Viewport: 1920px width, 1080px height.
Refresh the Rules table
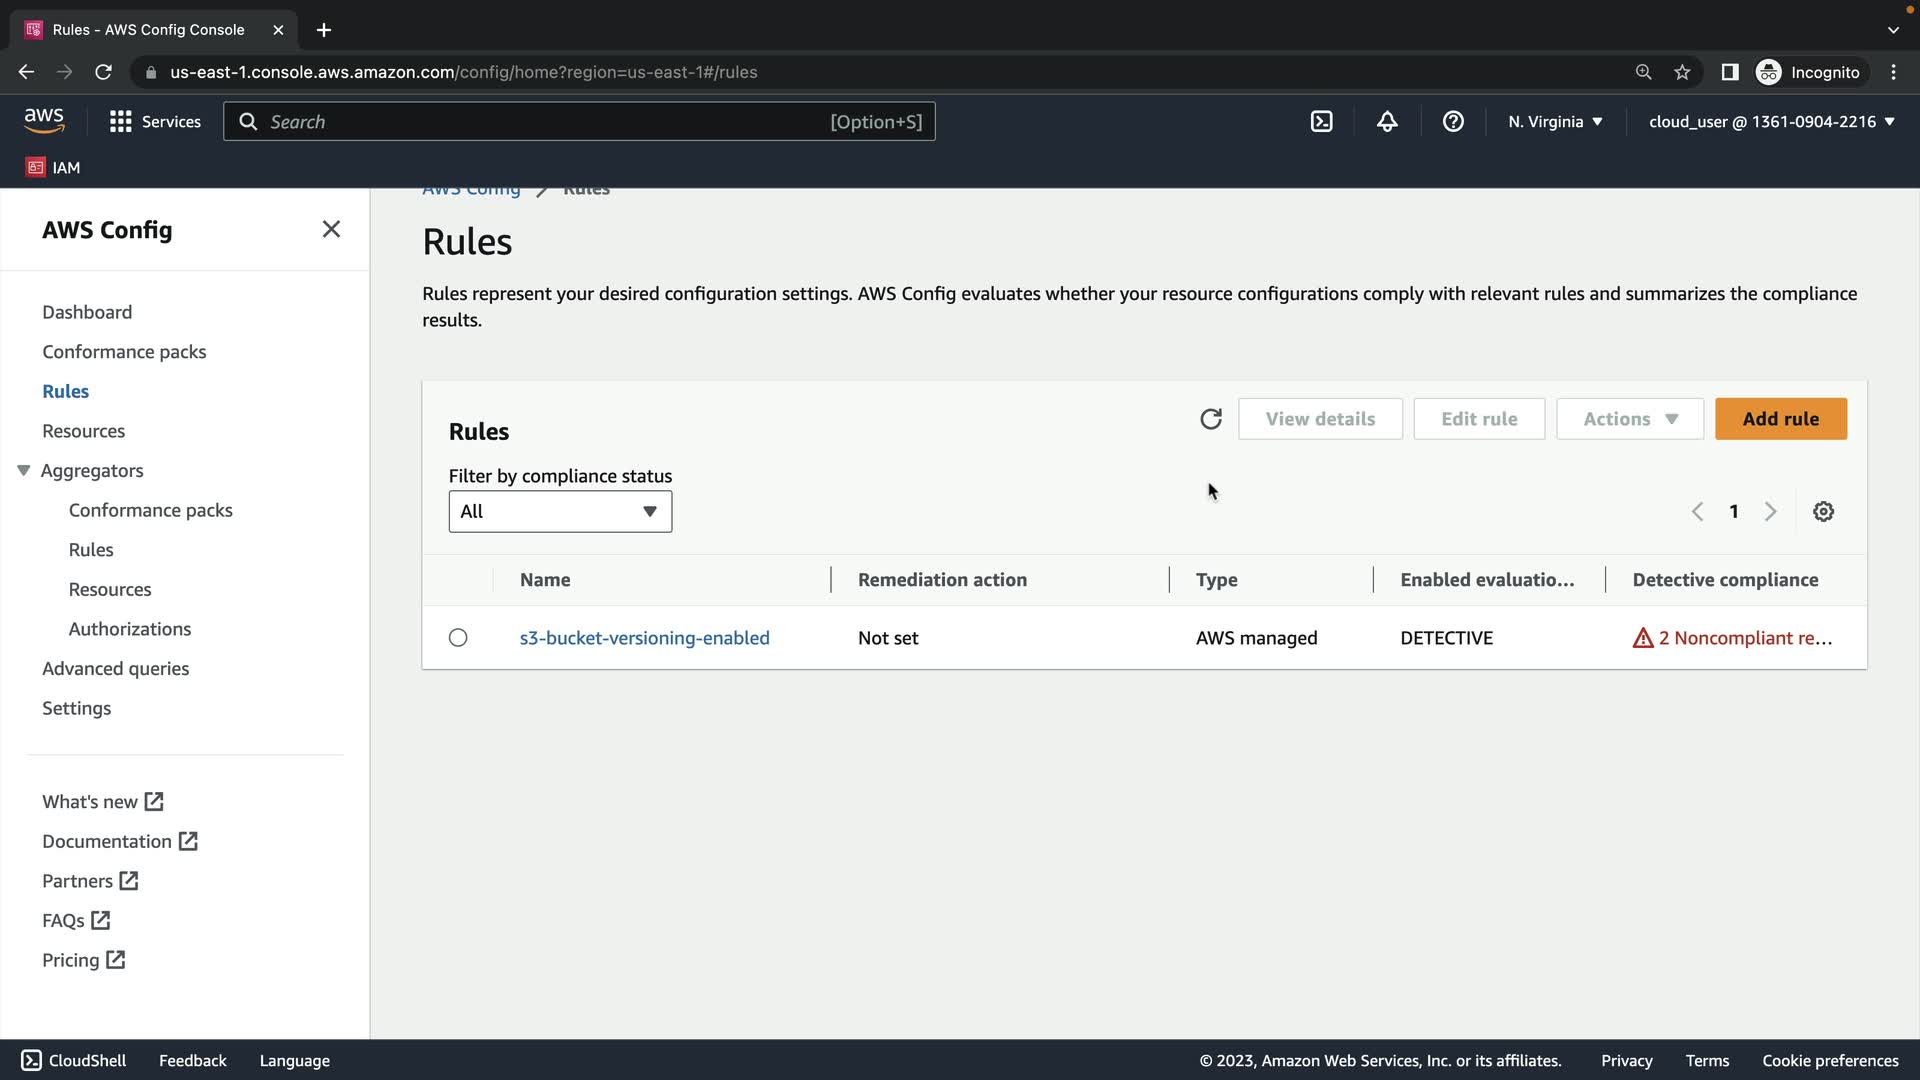1210,419
